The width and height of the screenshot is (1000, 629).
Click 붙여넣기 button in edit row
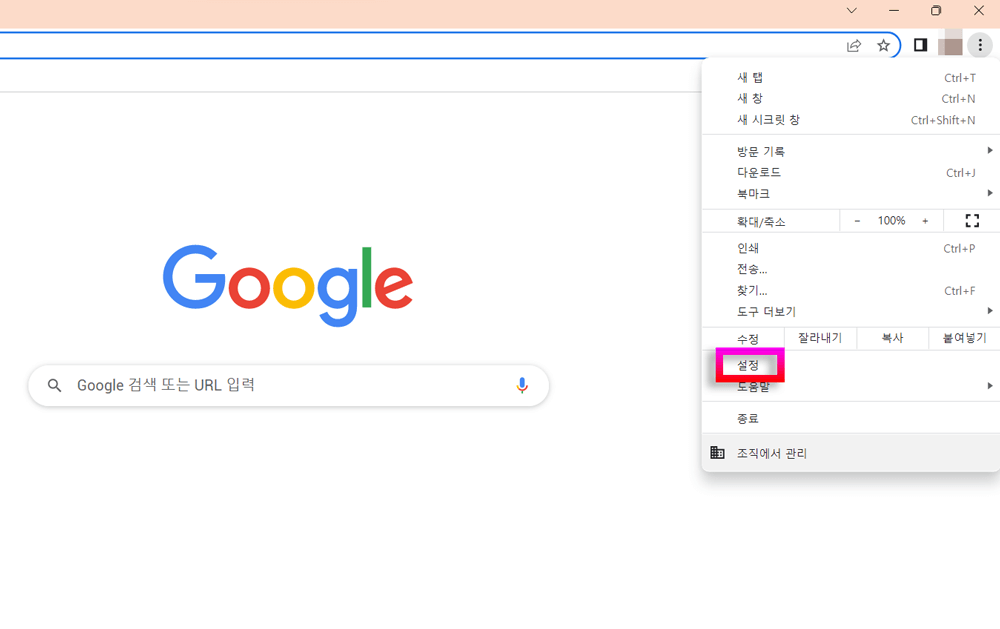964,338
